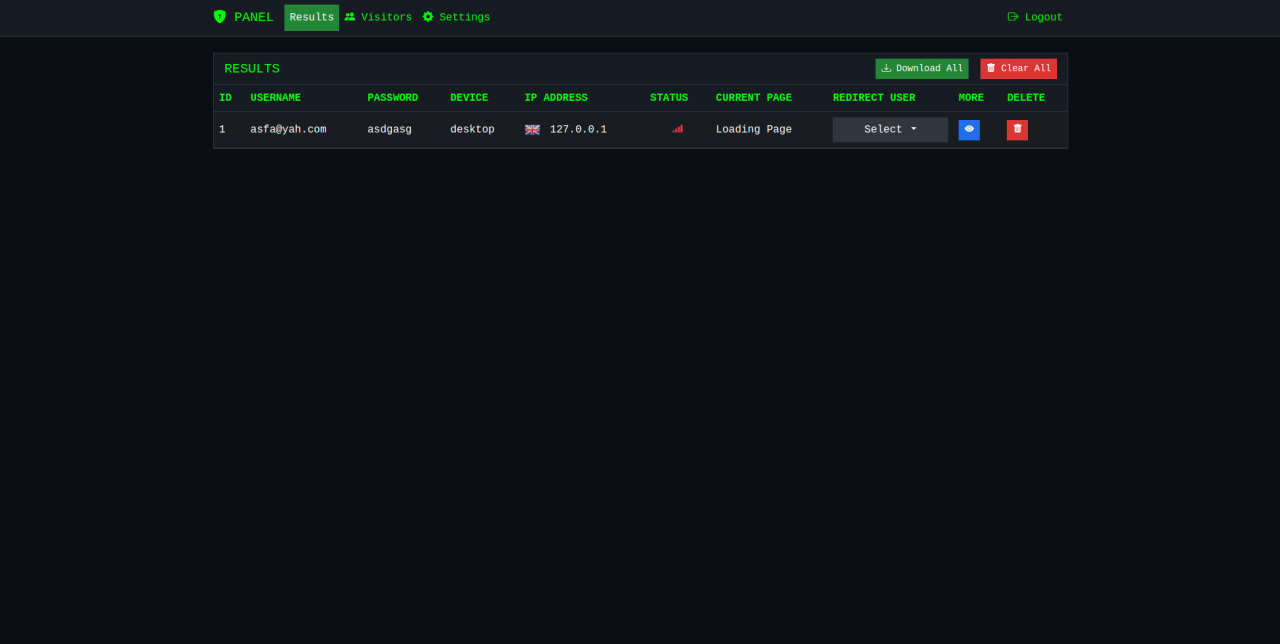Switch to the Visitors tab

378,17
